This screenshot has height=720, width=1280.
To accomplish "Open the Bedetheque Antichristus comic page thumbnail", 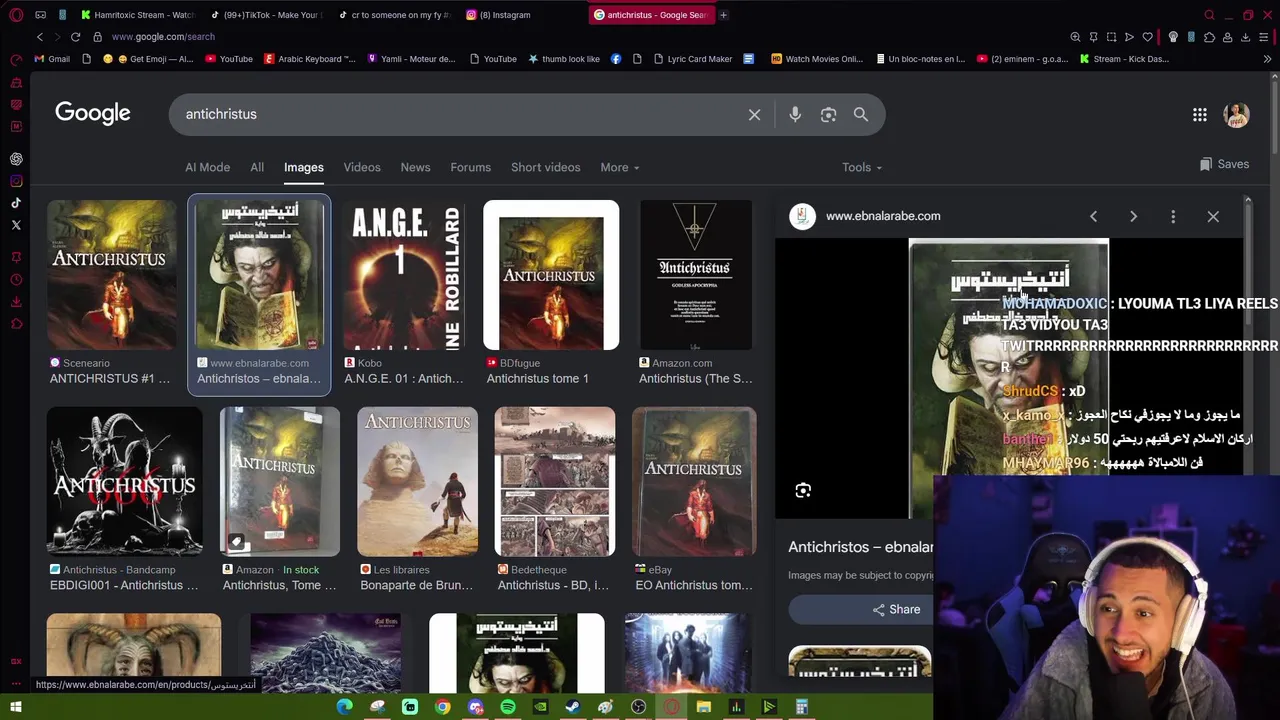I will pos(555,481).
